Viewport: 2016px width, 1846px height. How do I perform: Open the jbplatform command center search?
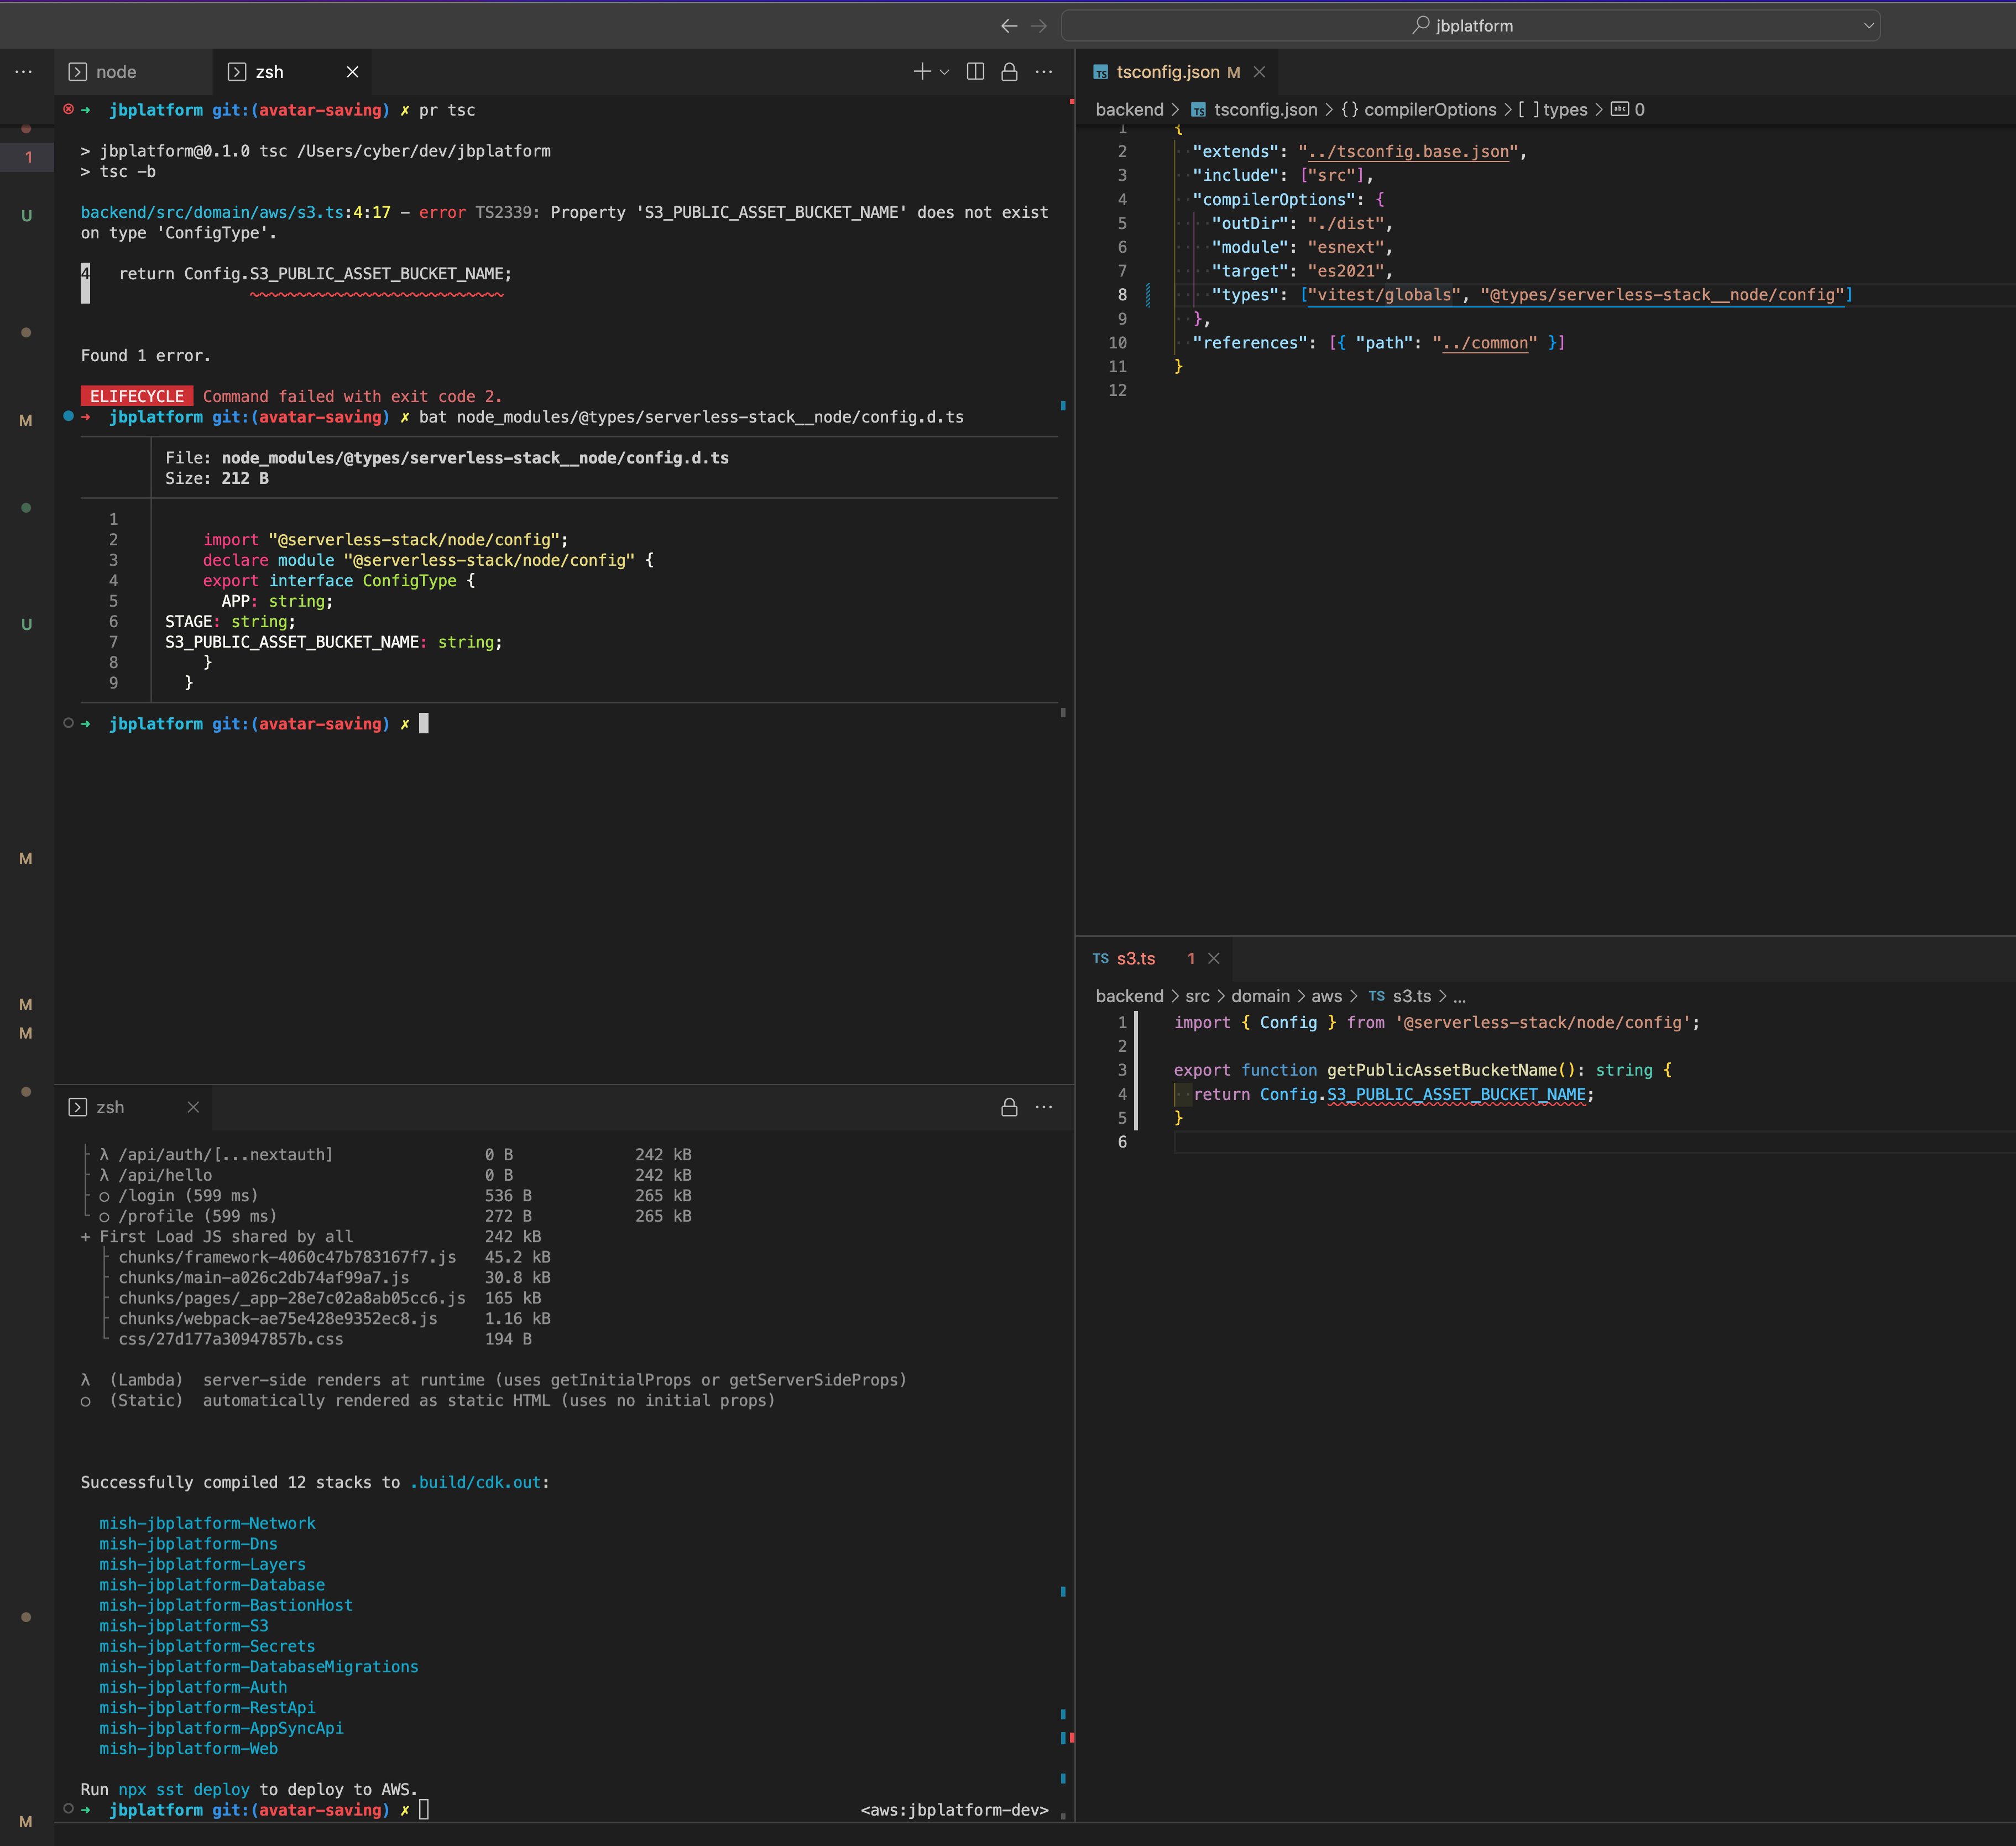[x=1470, y=26]
